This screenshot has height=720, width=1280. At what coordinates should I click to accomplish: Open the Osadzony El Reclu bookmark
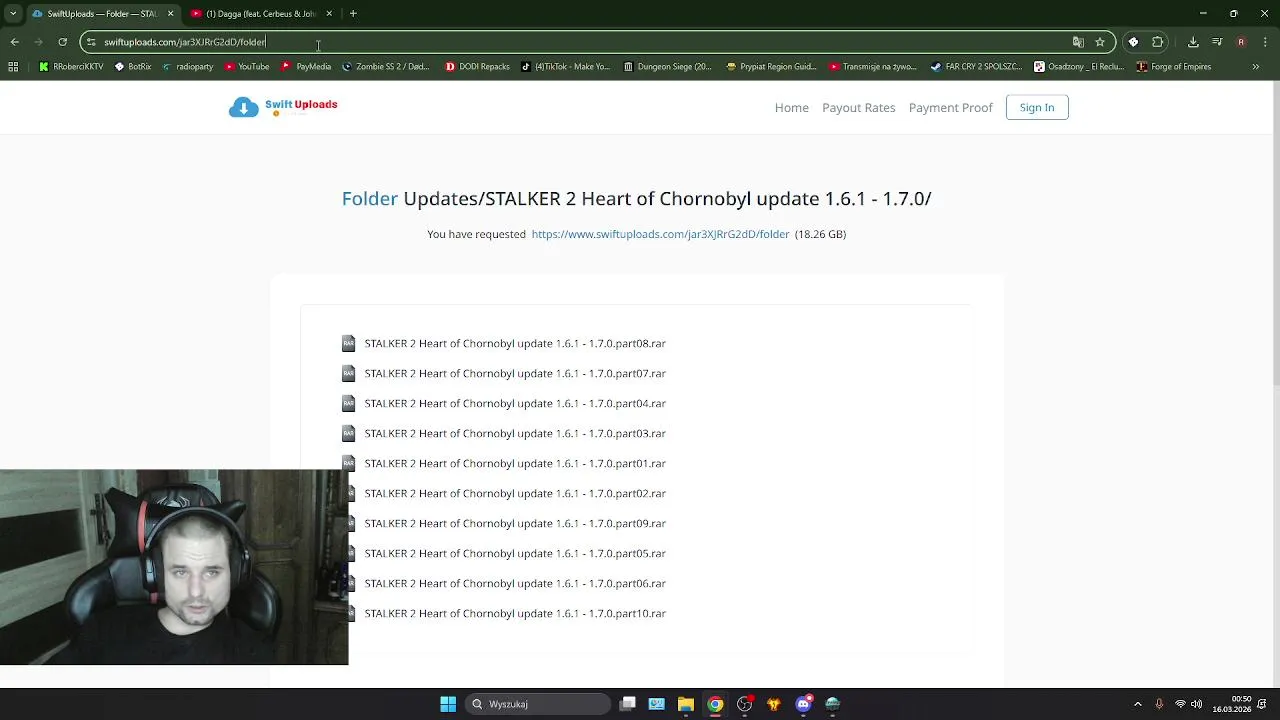click(x=1079, y=67)
